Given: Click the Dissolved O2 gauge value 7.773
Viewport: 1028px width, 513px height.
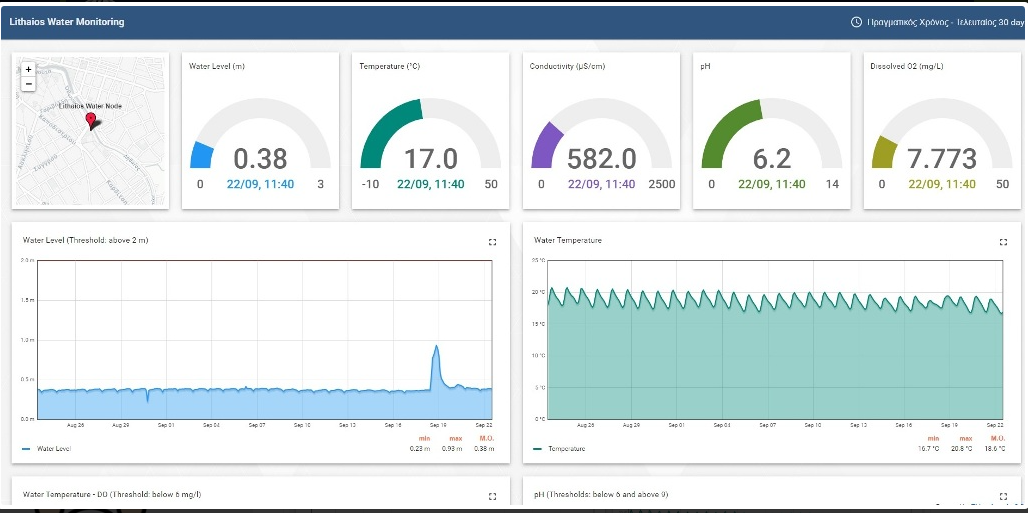Looking at the screenshot, I should (941, 158).
